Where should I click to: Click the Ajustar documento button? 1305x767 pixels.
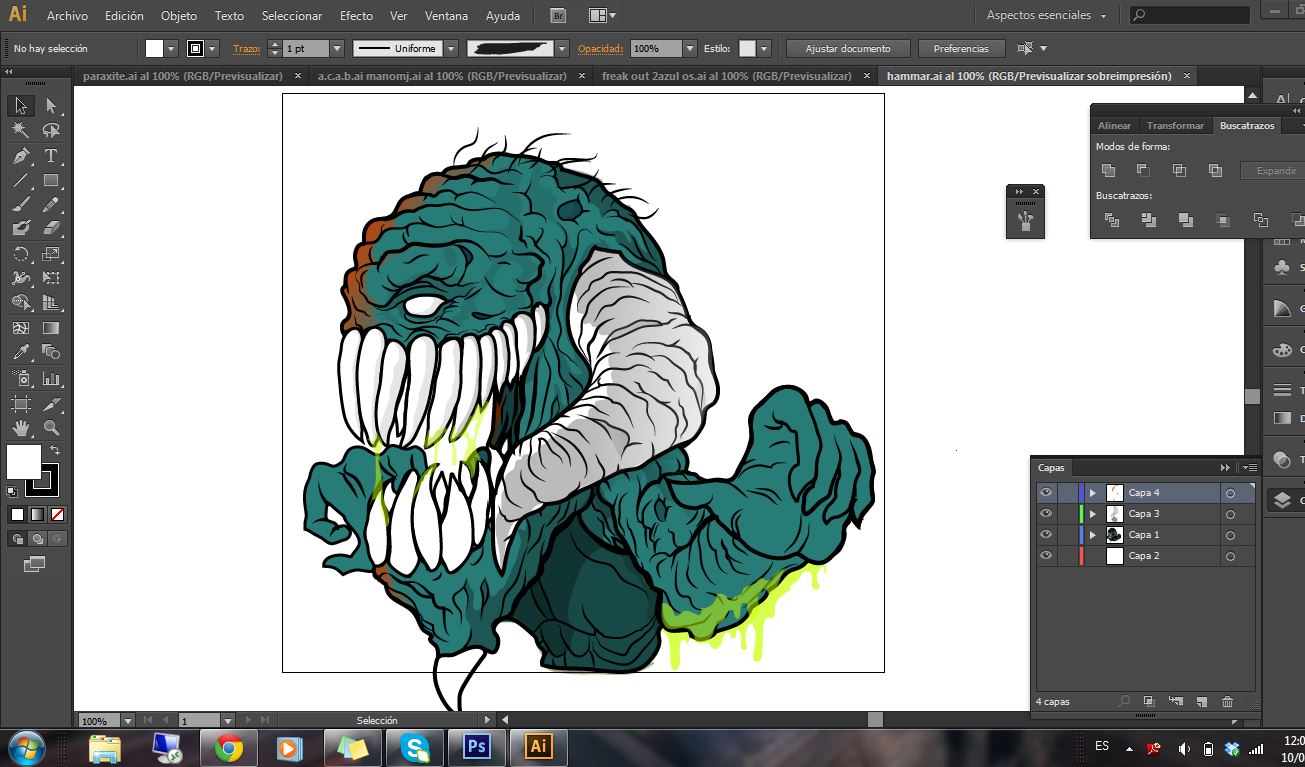[x=846, y=48]
